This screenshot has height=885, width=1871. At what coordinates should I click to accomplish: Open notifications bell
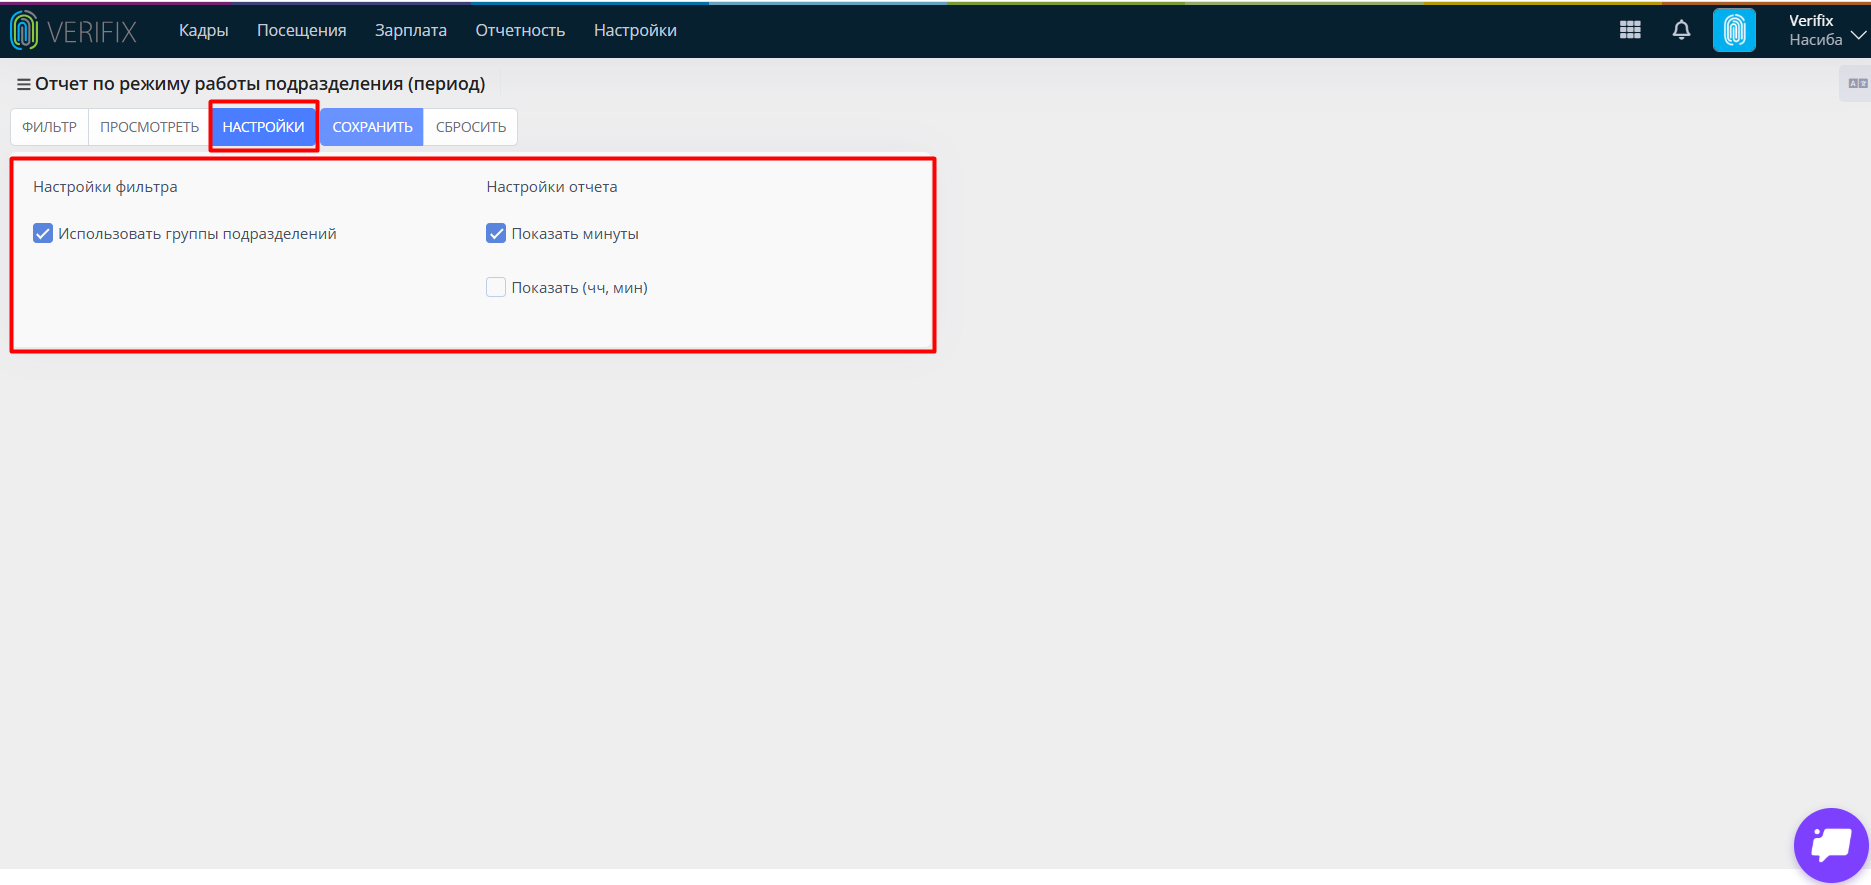1682,30
